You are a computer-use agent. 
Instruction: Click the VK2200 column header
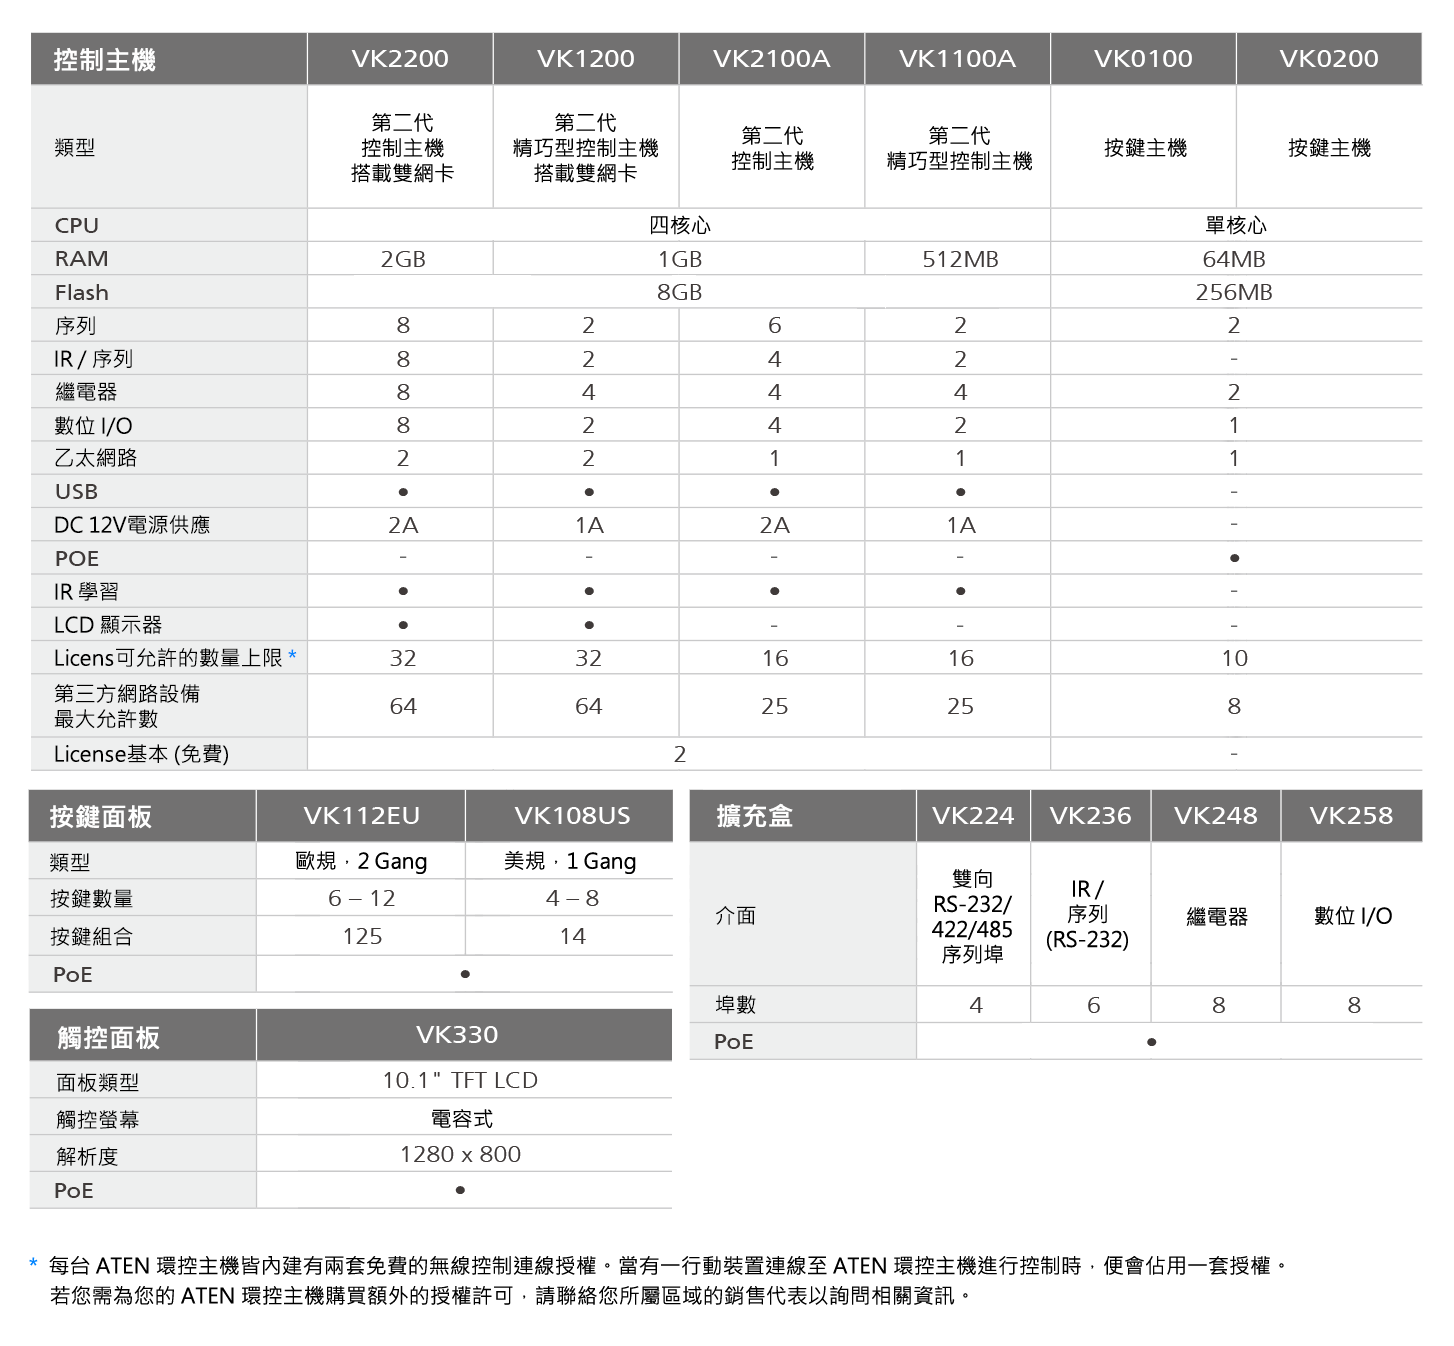[400, 58]
